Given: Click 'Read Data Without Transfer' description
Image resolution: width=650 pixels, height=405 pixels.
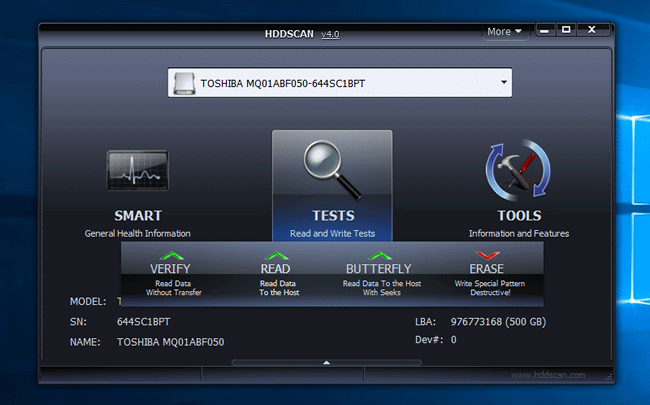Looking at the screenshot, I should click(174, 288).
